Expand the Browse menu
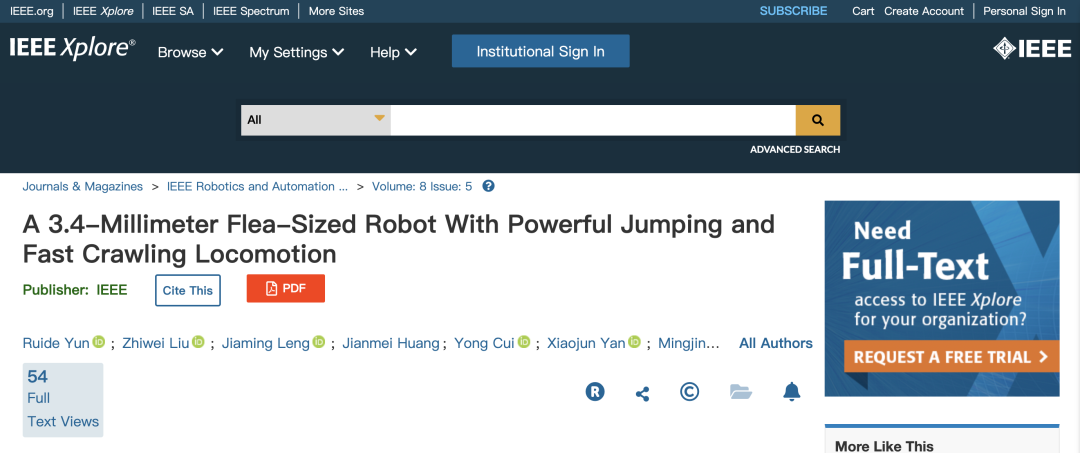The image size is (1080, 453). (190, 52)
